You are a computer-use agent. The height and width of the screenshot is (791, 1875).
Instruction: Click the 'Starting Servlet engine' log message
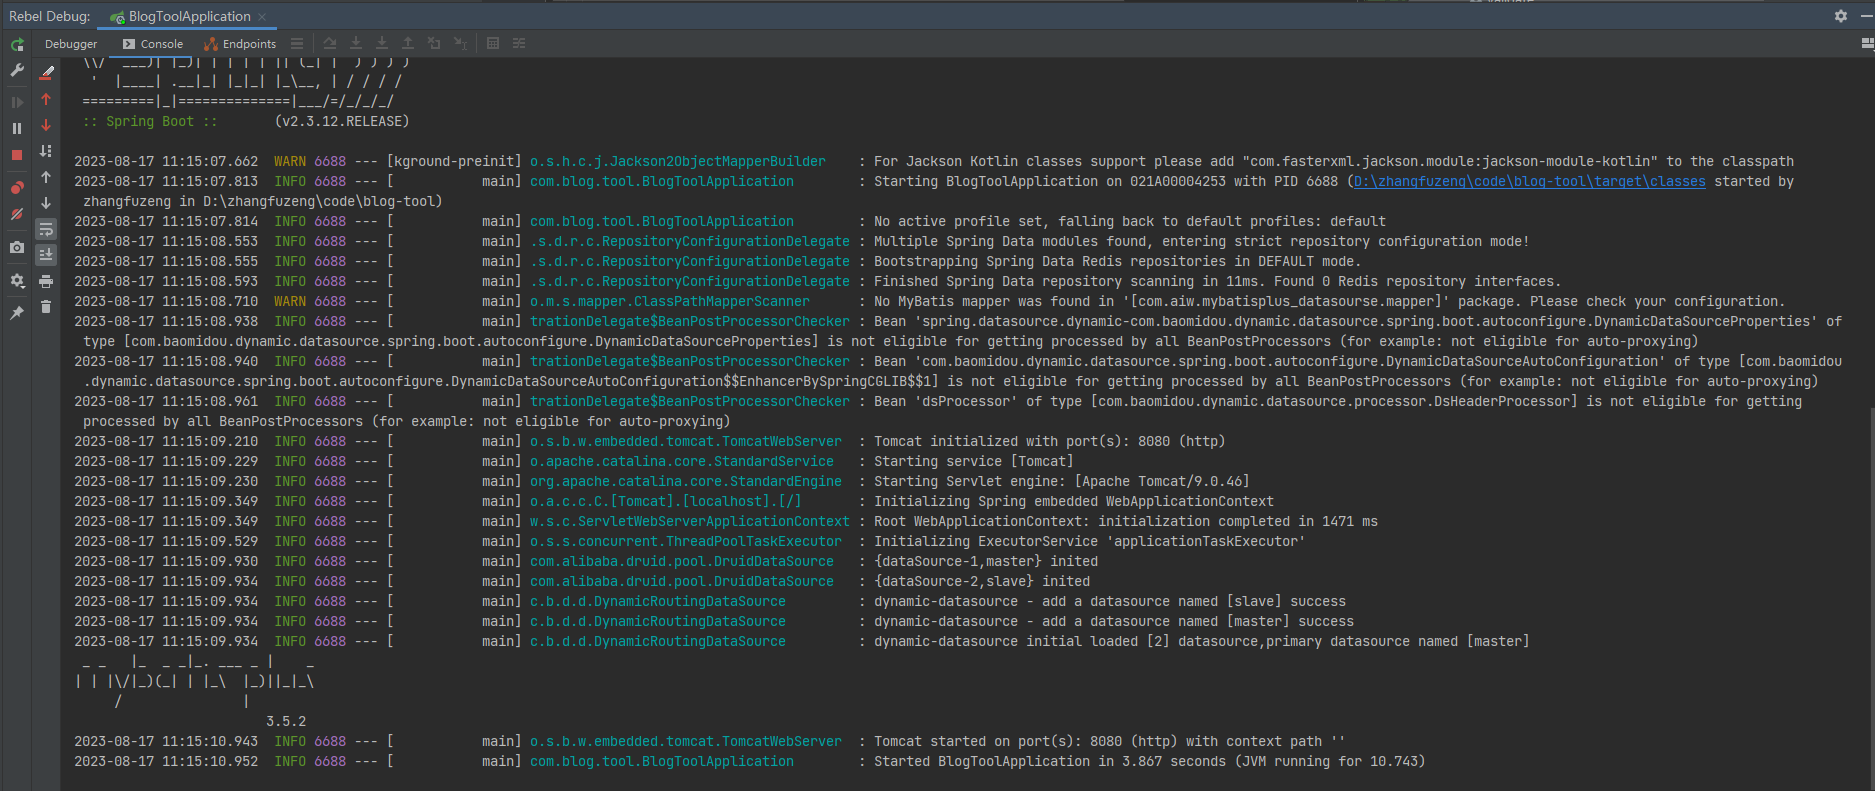(x=1061, y=481)
